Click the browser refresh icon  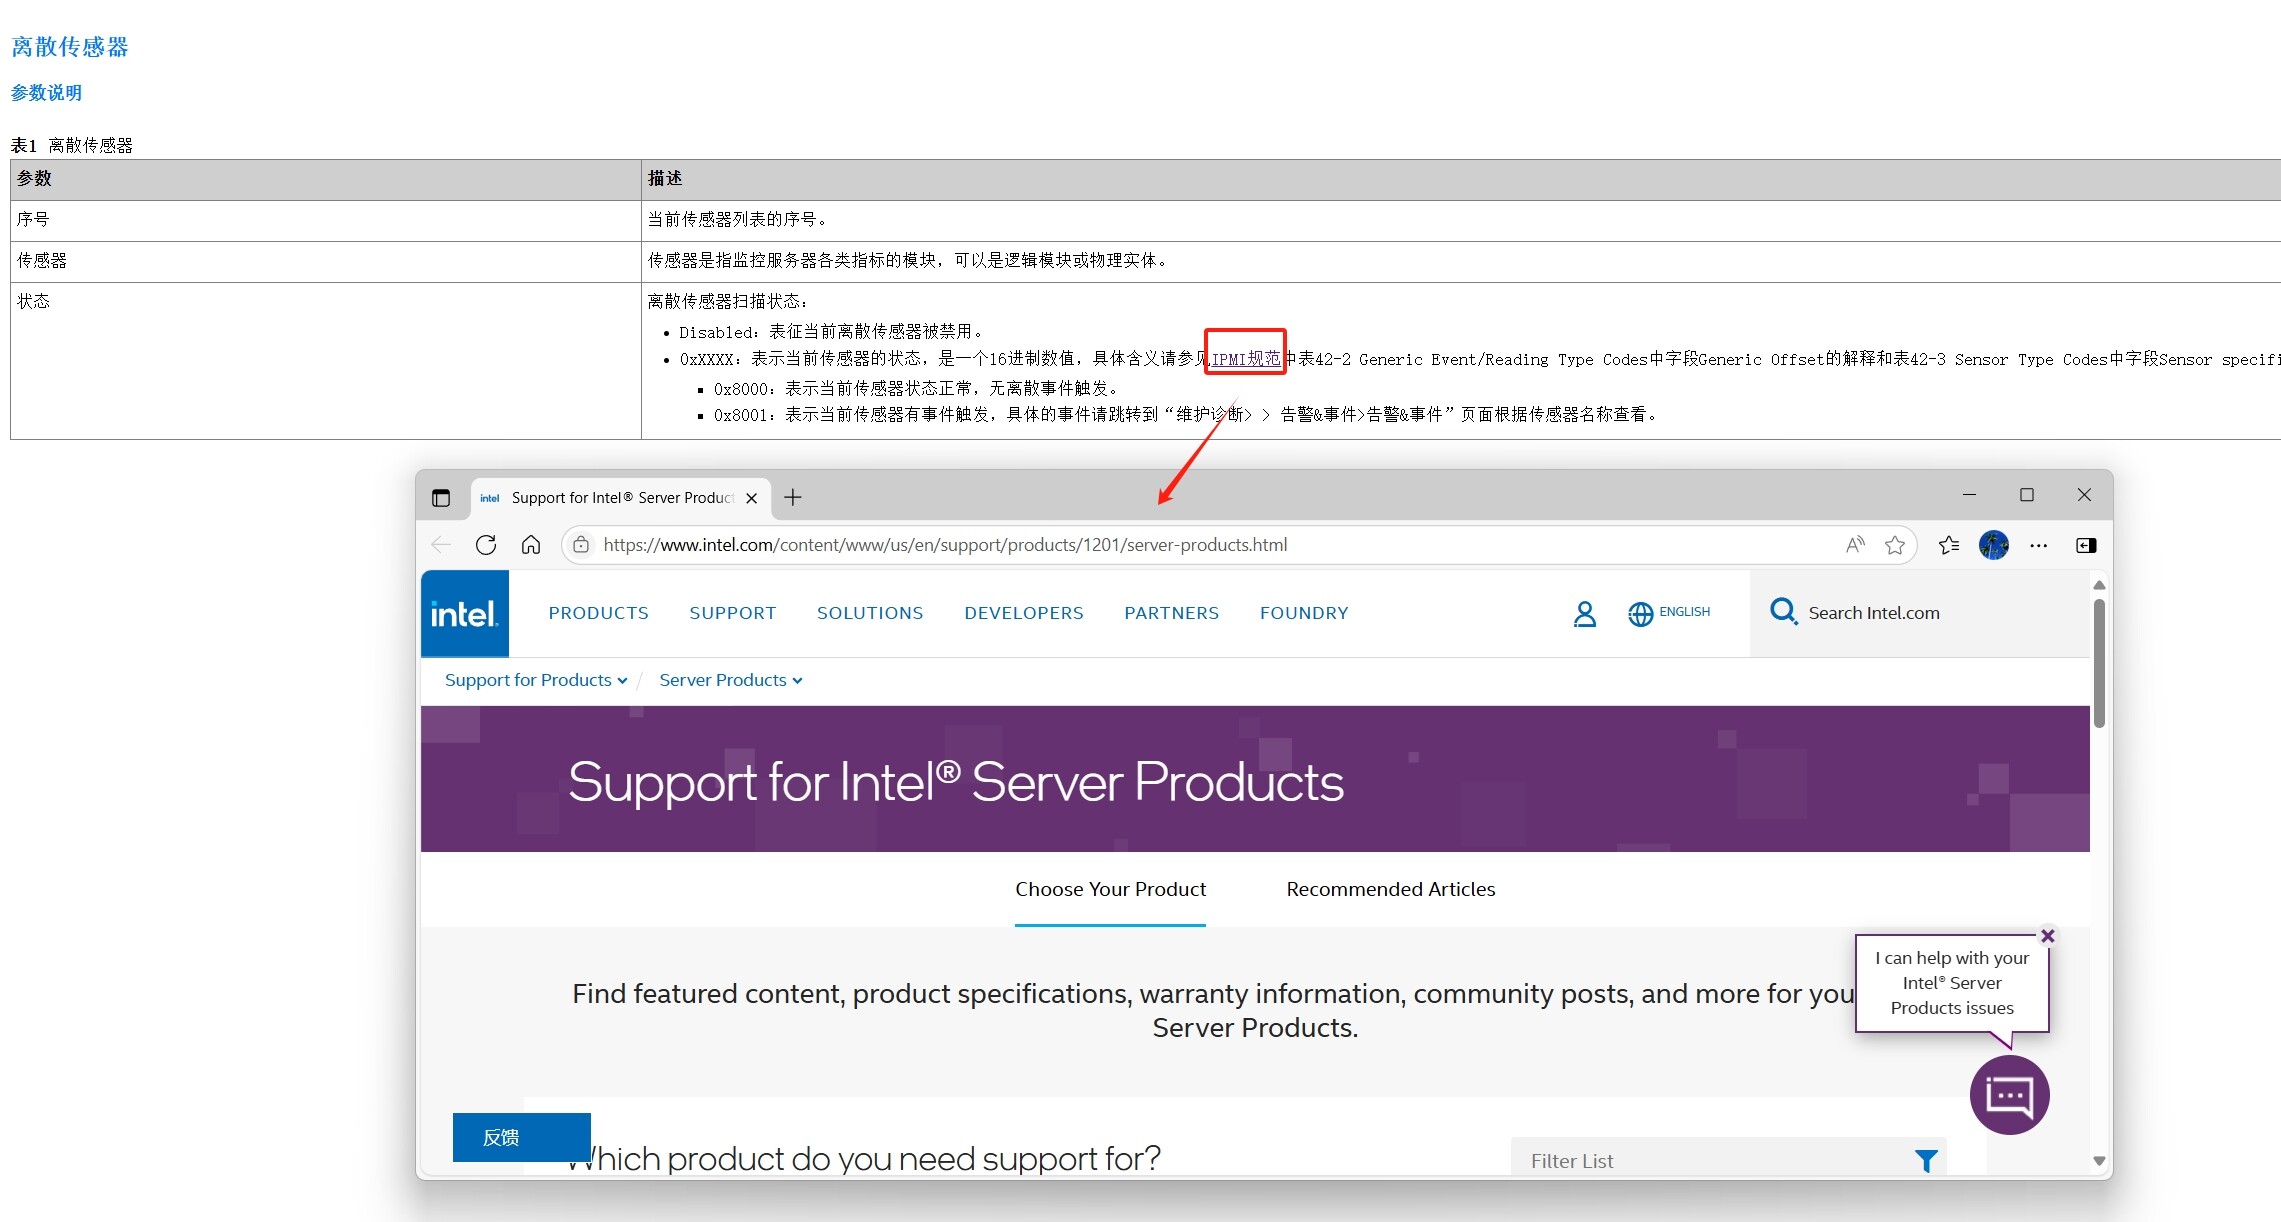486,545
